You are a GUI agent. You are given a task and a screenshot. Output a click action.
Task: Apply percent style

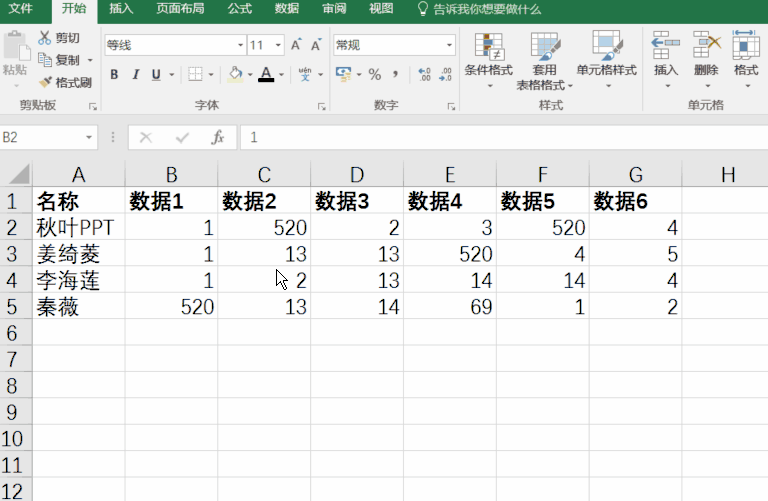click(375, 74)
